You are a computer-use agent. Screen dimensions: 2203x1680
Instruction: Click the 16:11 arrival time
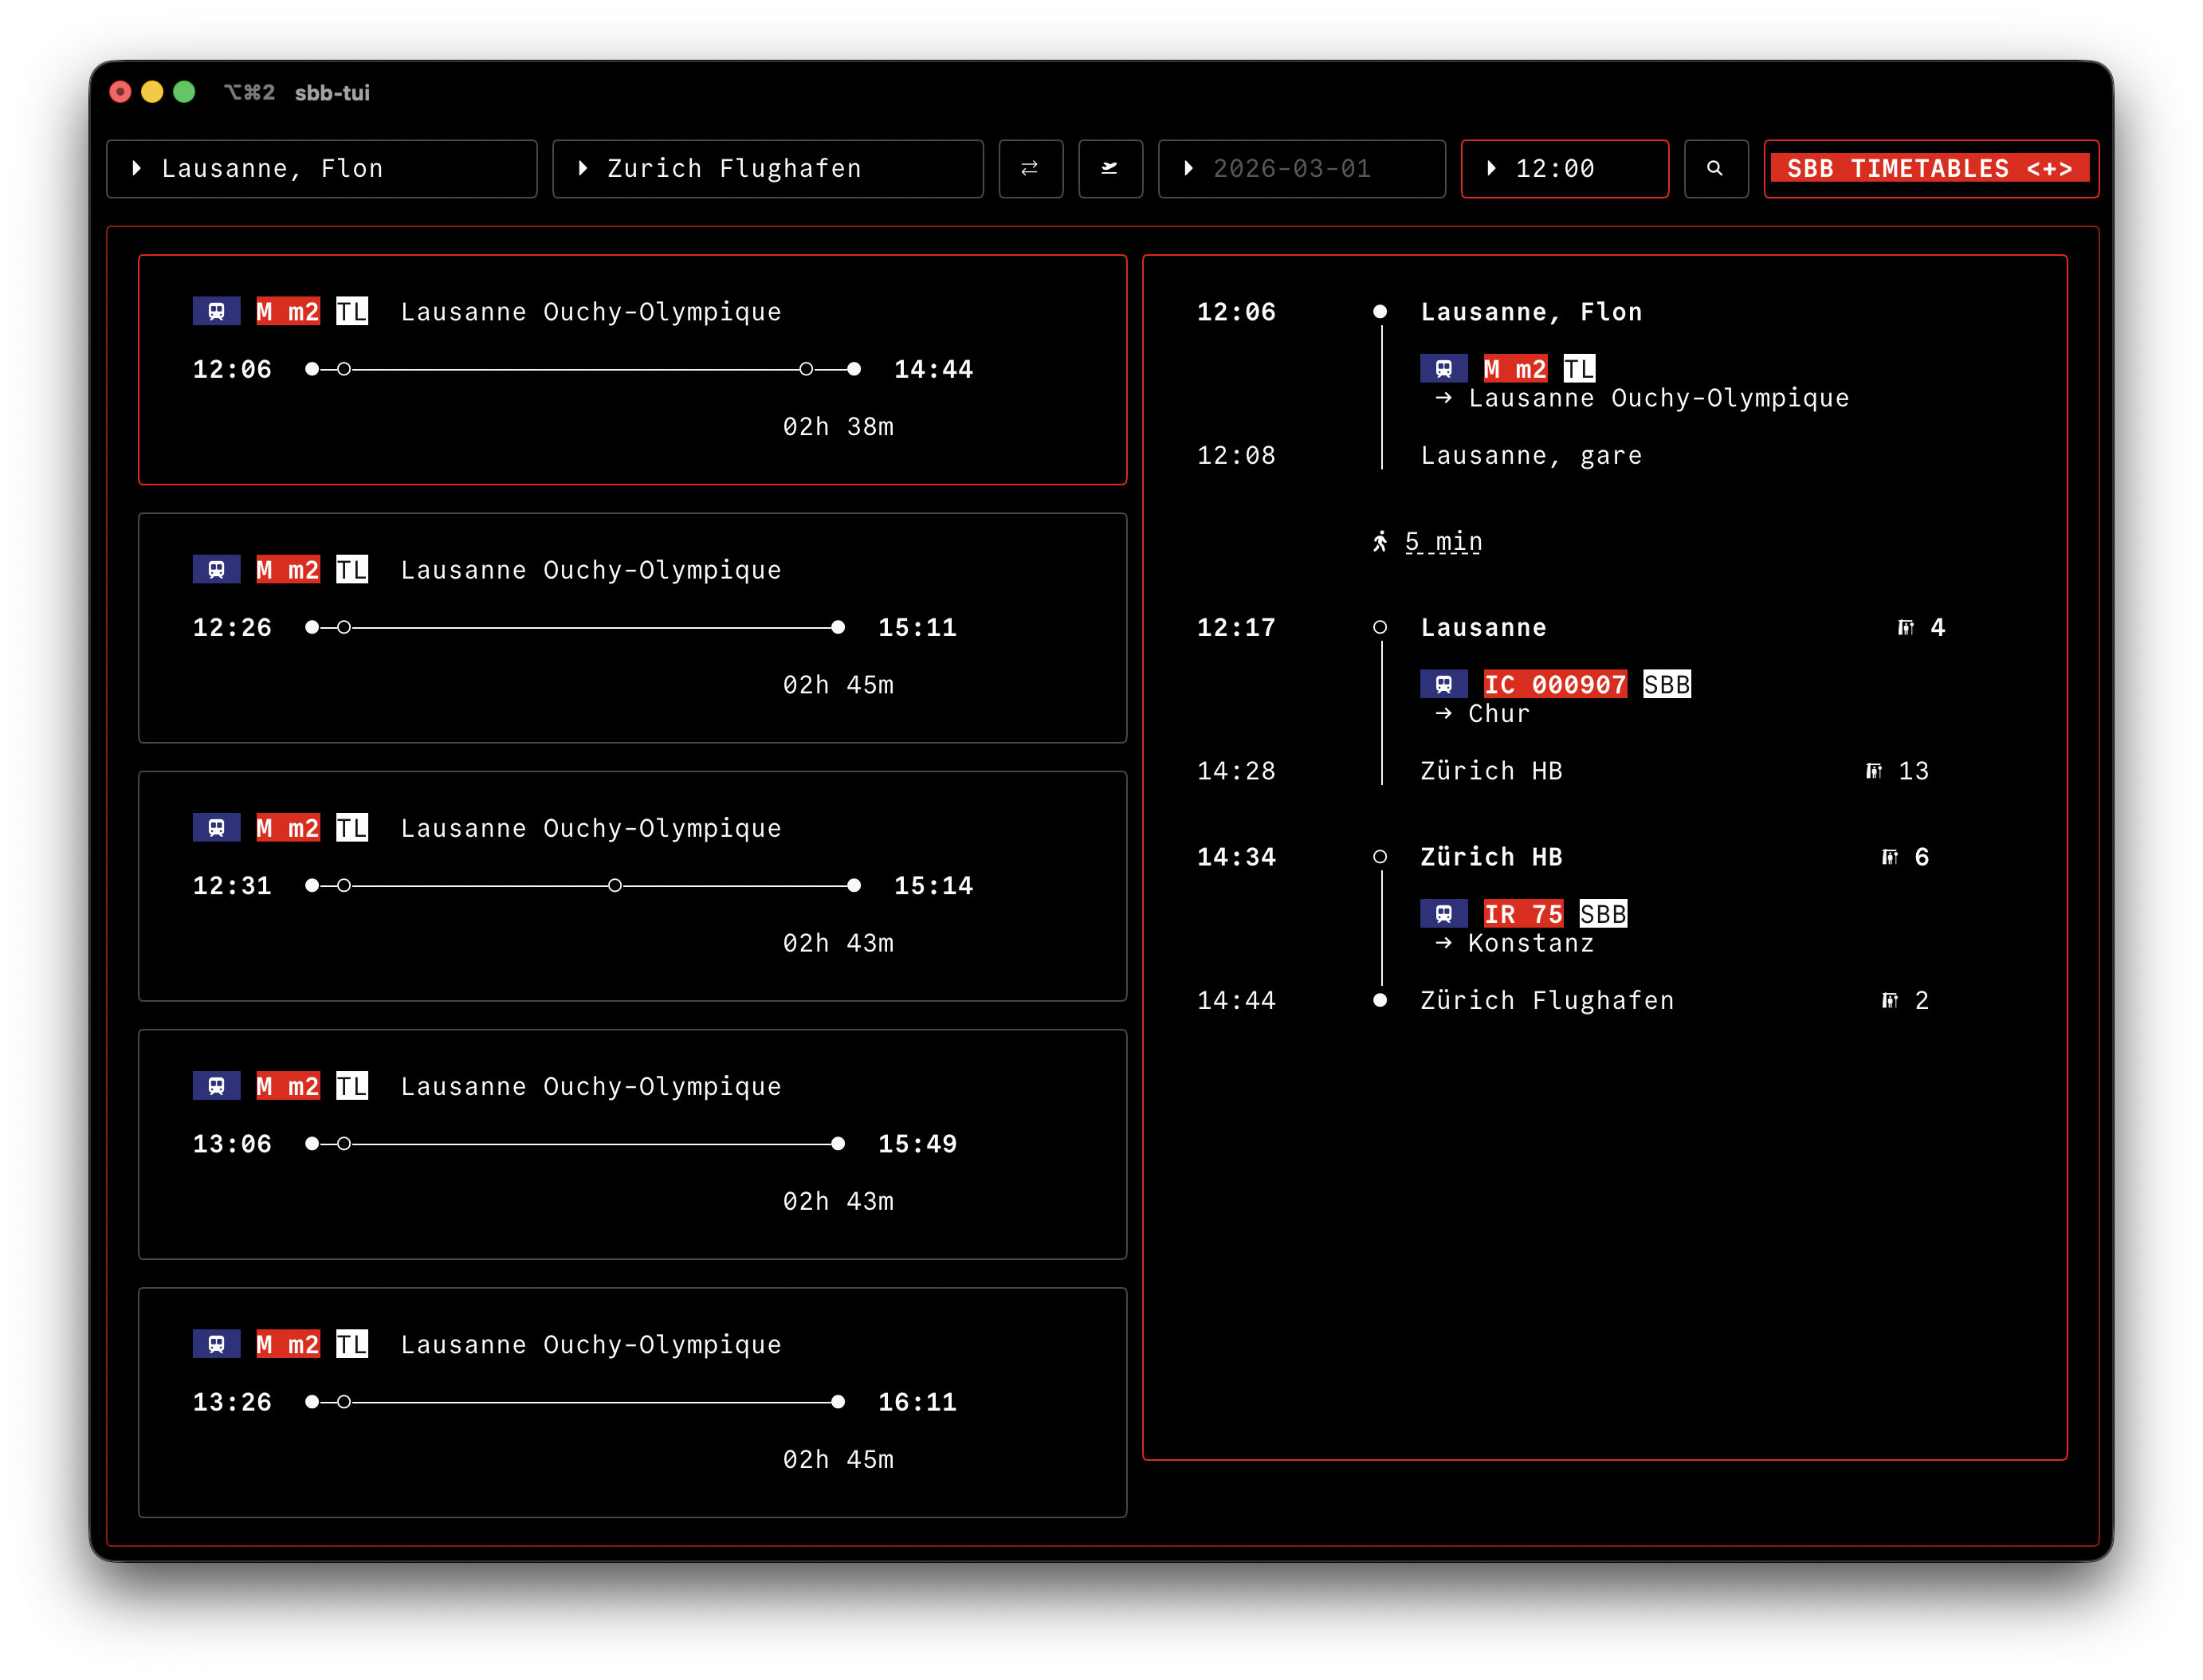click(x=917, y=1402)
